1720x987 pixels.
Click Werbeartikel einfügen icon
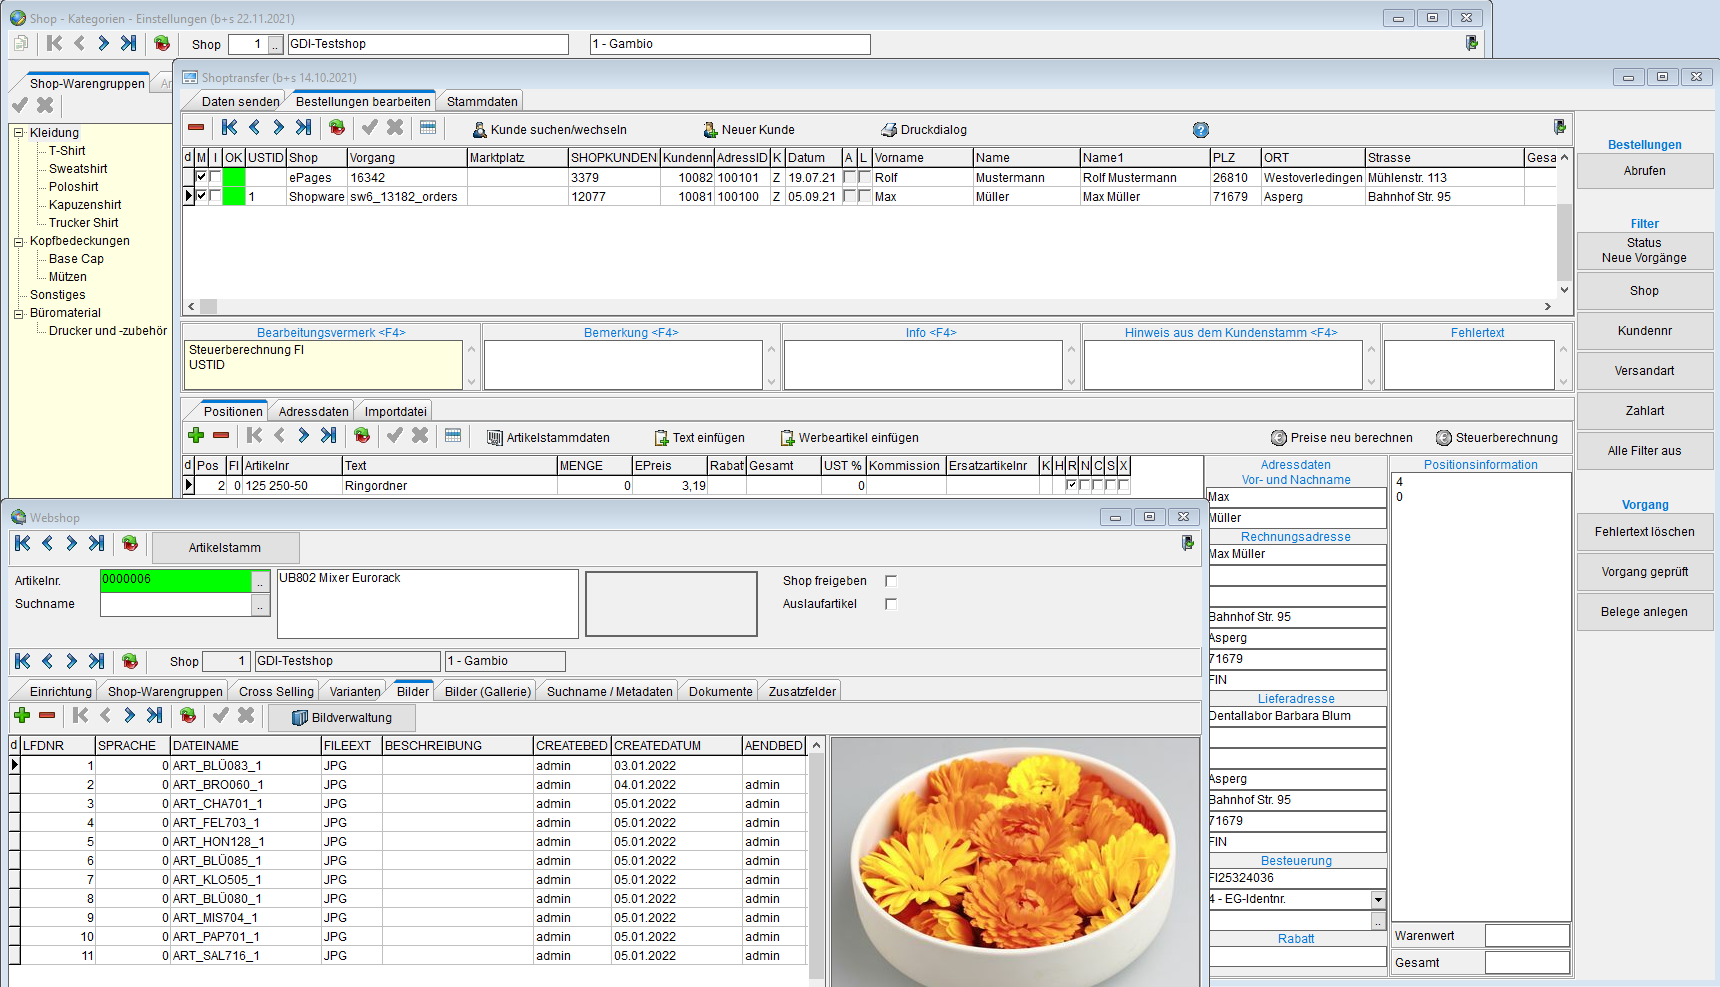(x=787, y=438)
